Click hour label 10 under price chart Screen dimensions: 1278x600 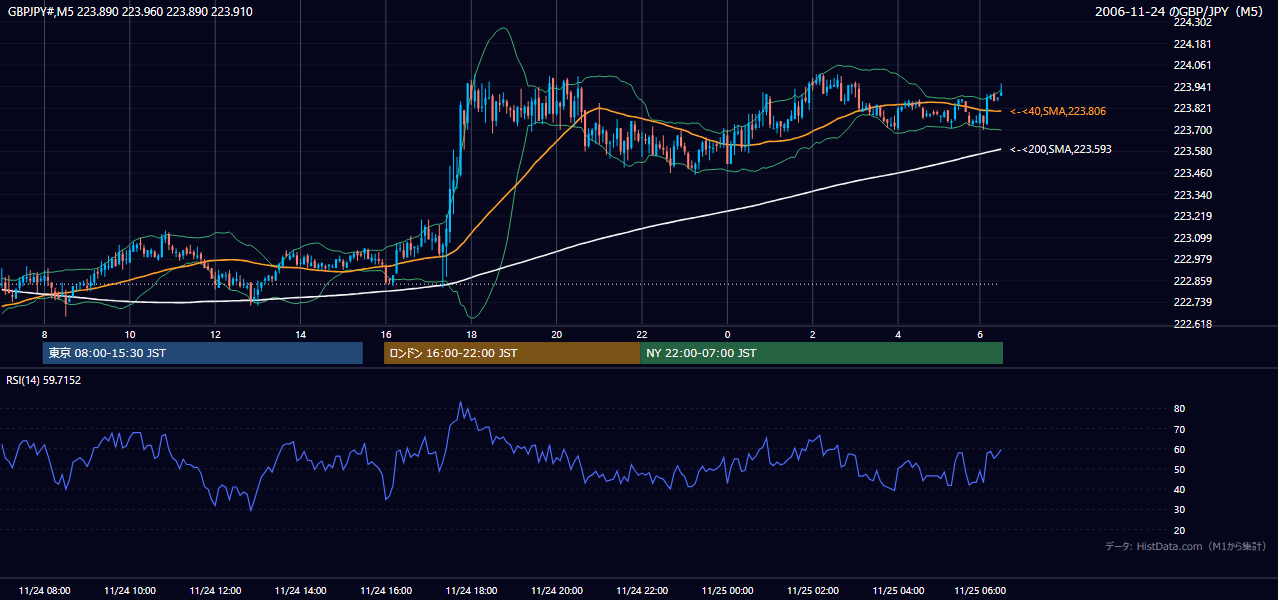pyautogui.click(x=130, y=334)
